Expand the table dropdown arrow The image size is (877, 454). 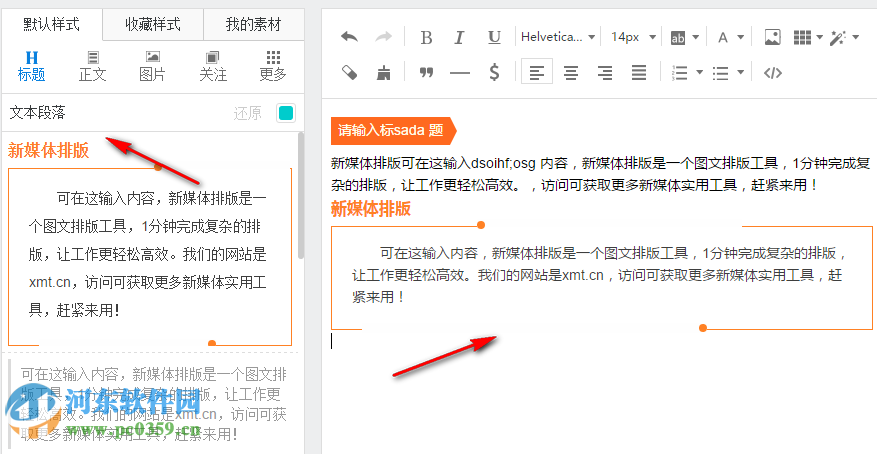tap(819, 37)
